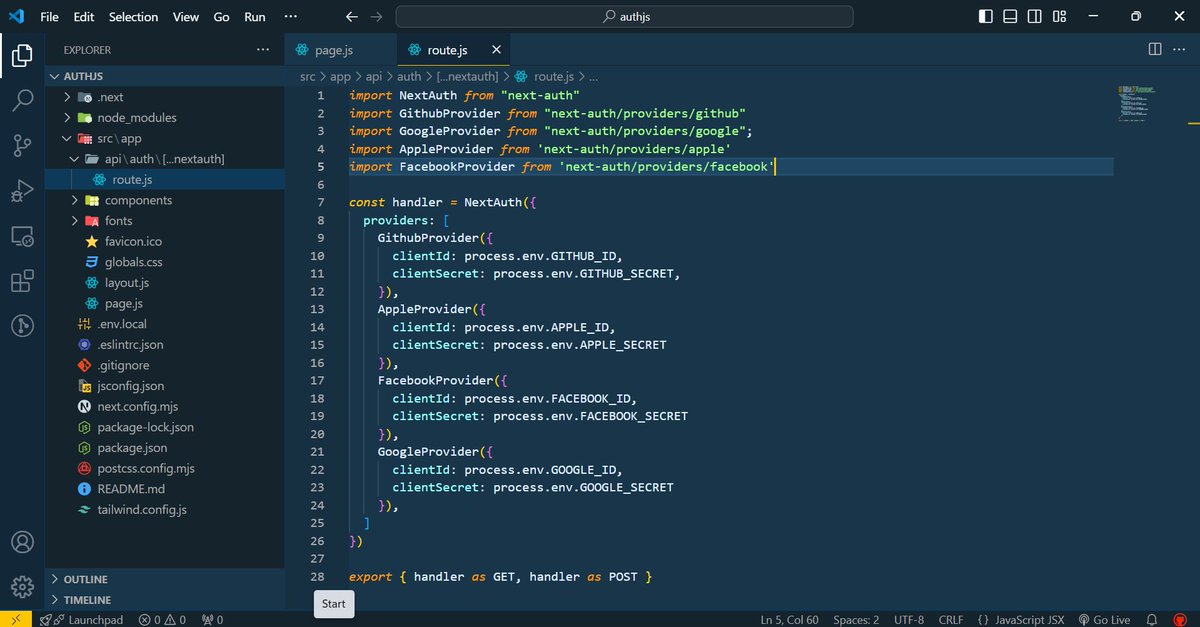Toggle the primary side bar layout icon
This screenshot has width=1200, height=627.
click(x=985, y=16)
